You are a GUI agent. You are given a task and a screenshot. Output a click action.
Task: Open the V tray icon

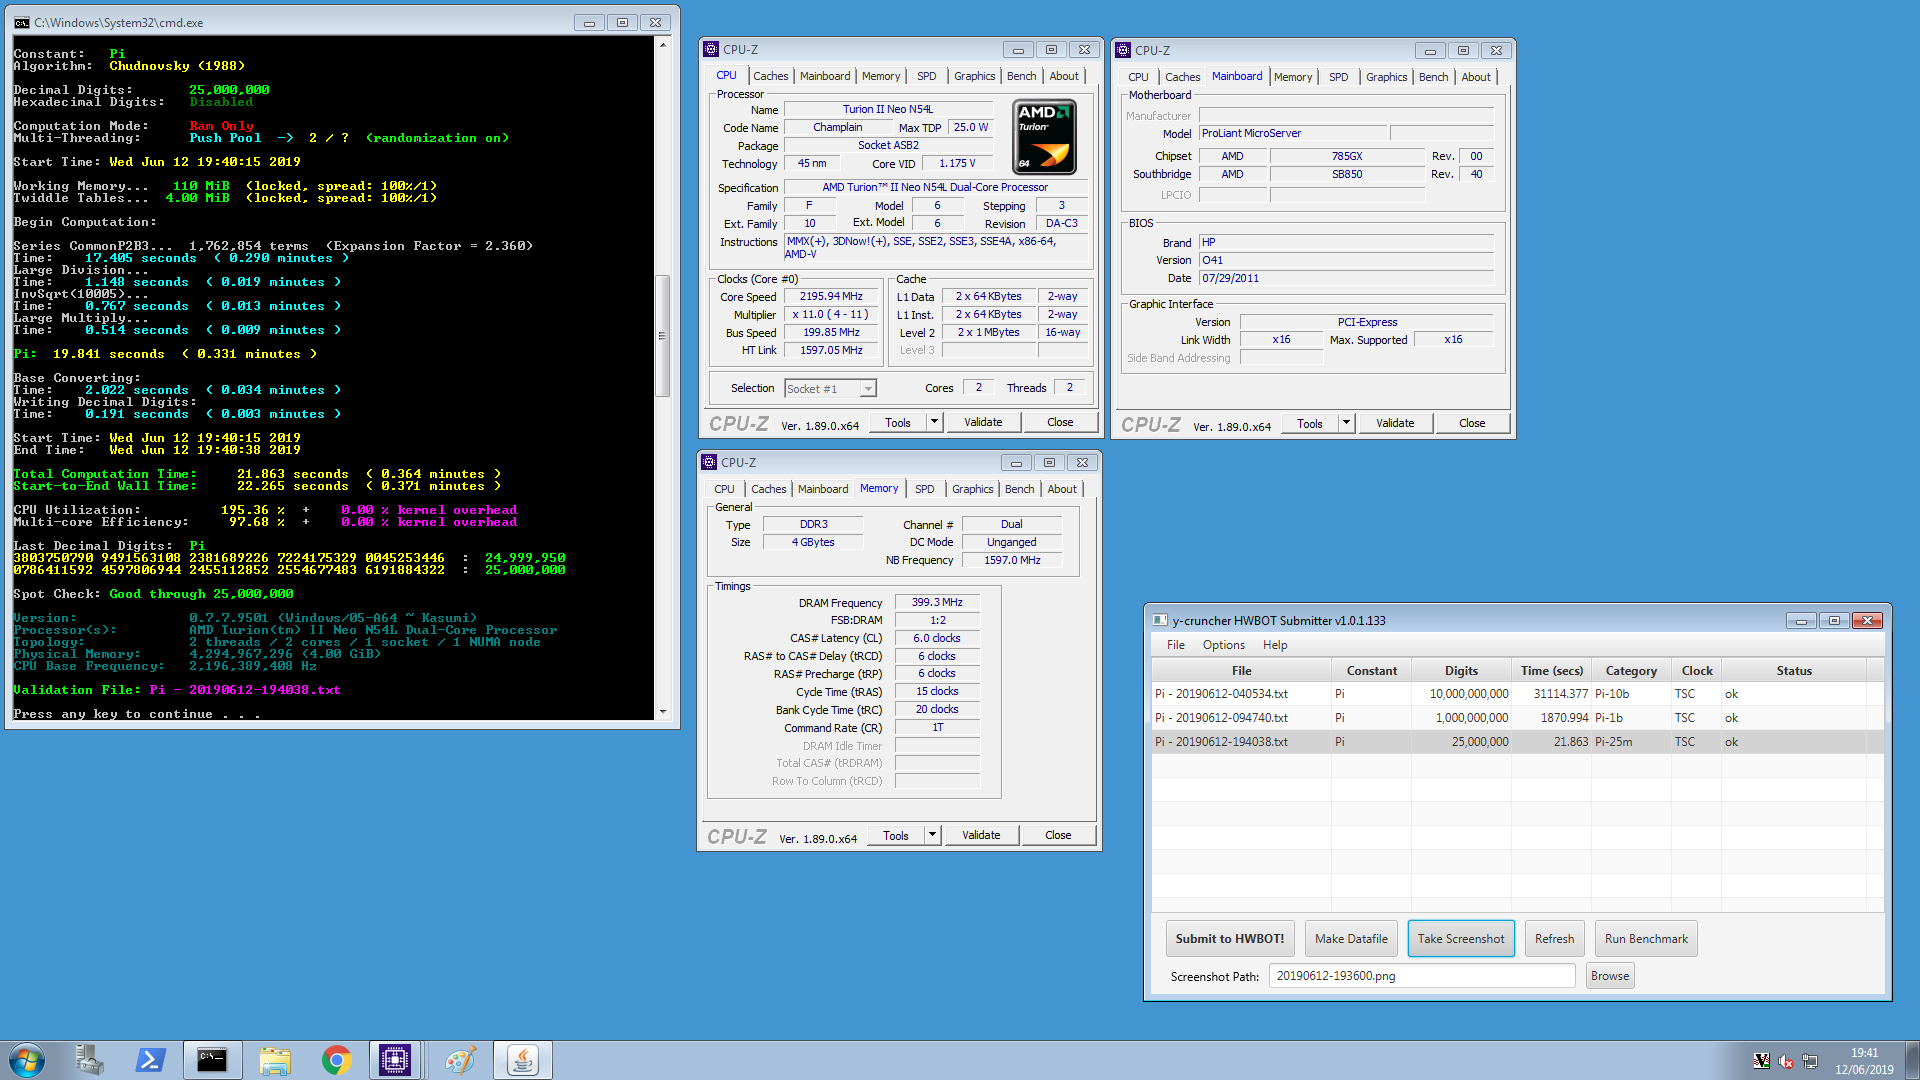click(1762, 1061)
